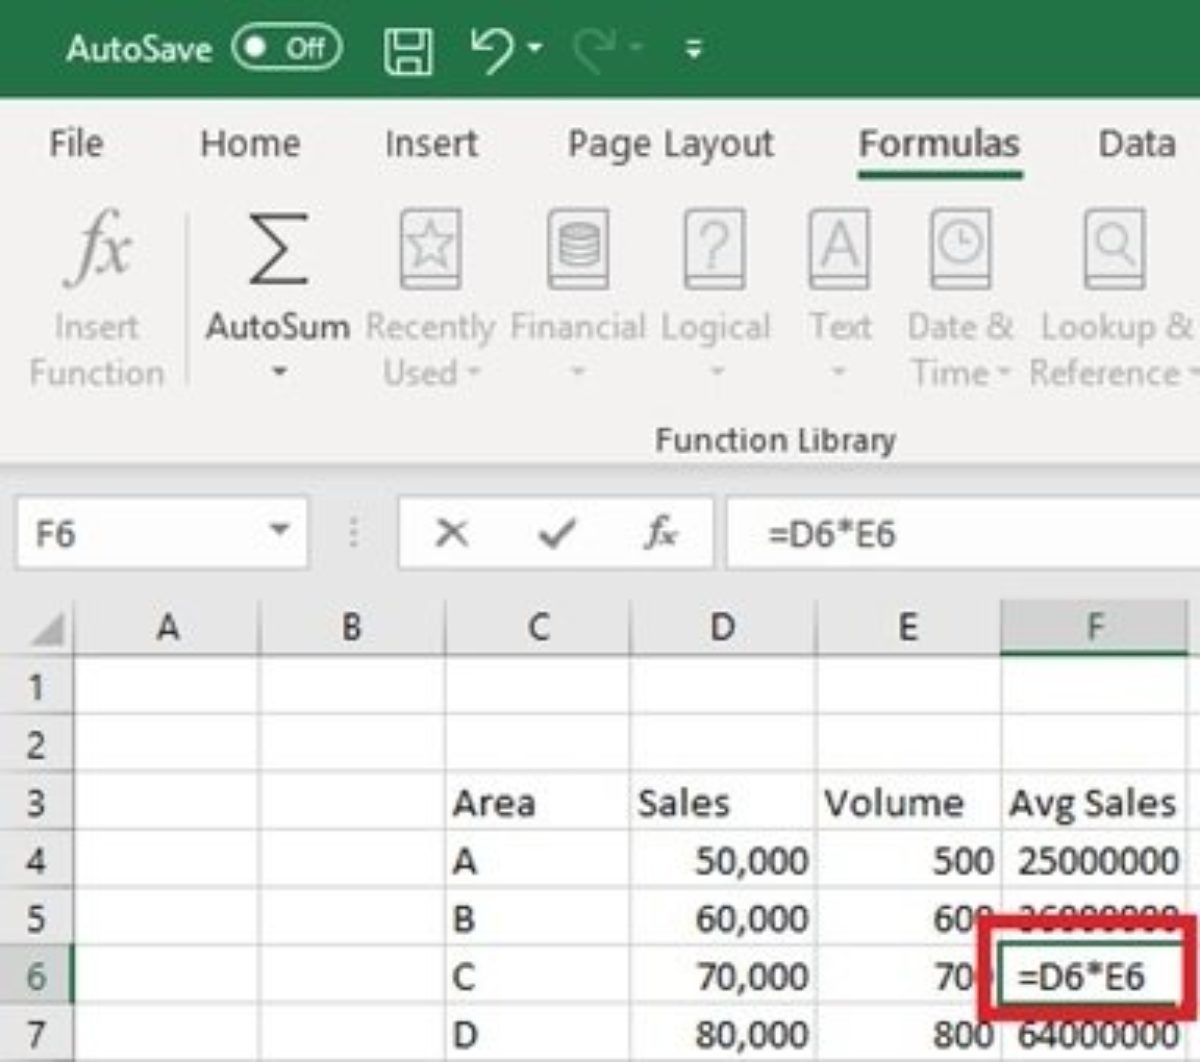Viewport: 1200px width, 1062px height.
Task: Click the cell containing 60,000
Action: (x=722, y=918)
